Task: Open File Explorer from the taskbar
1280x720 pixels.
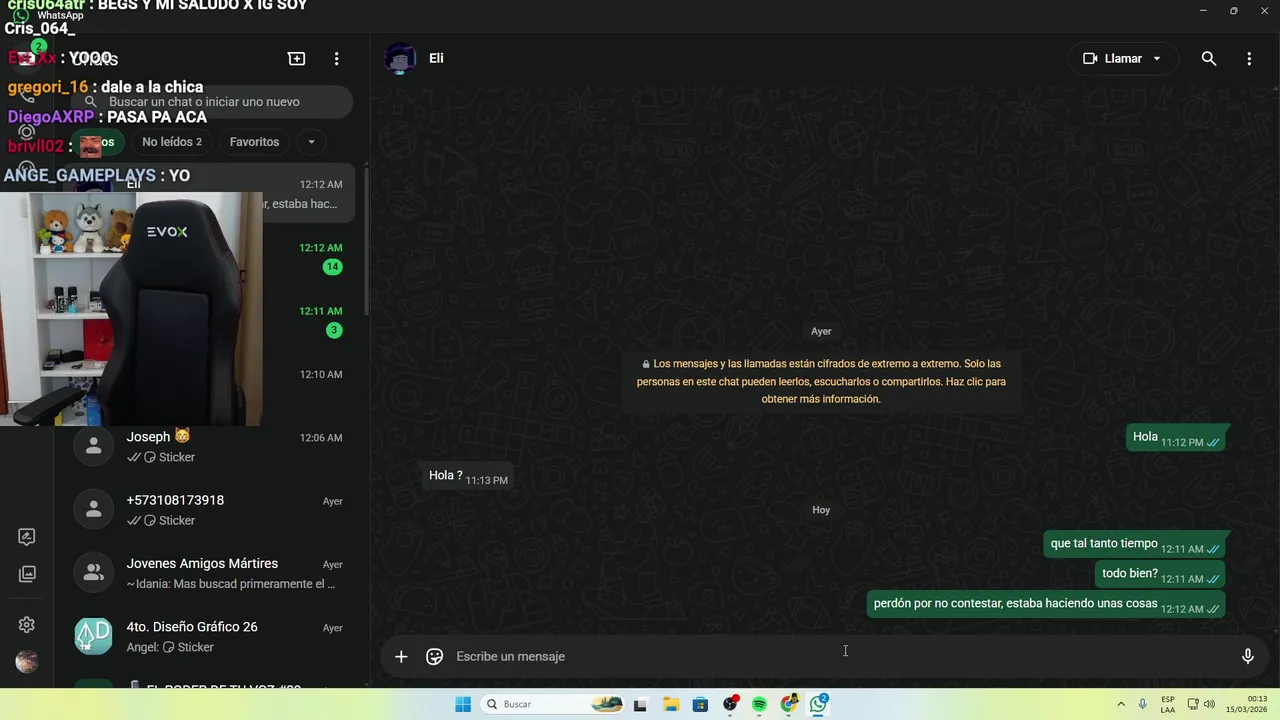Action: tap(670, 704)
